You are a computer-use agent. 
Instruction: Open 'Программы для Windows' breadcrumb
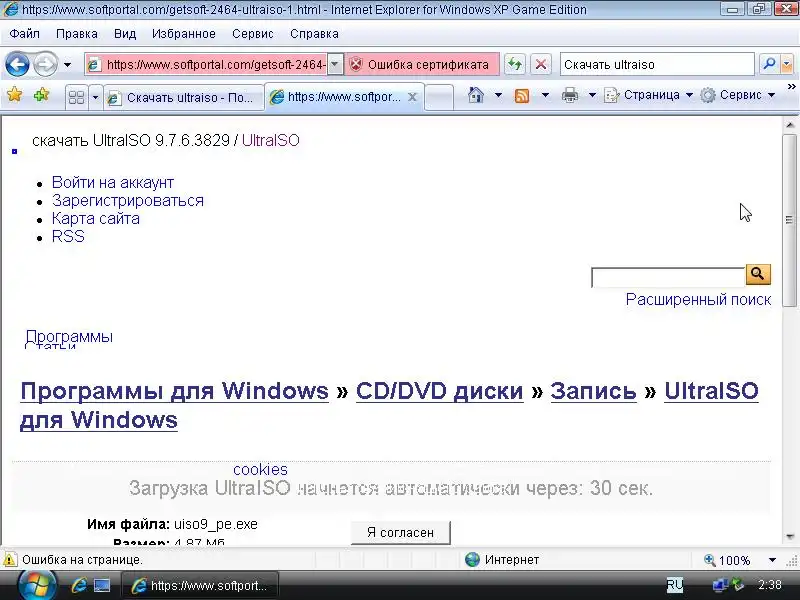click(x=174, y=391)
